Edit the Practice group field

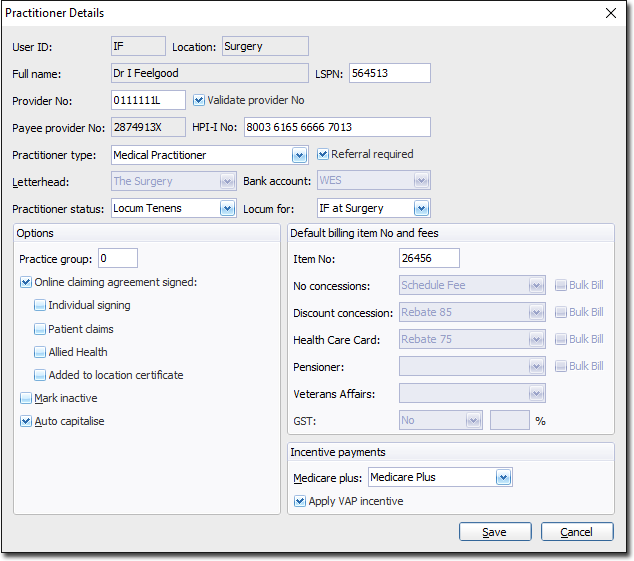[118, 258]
